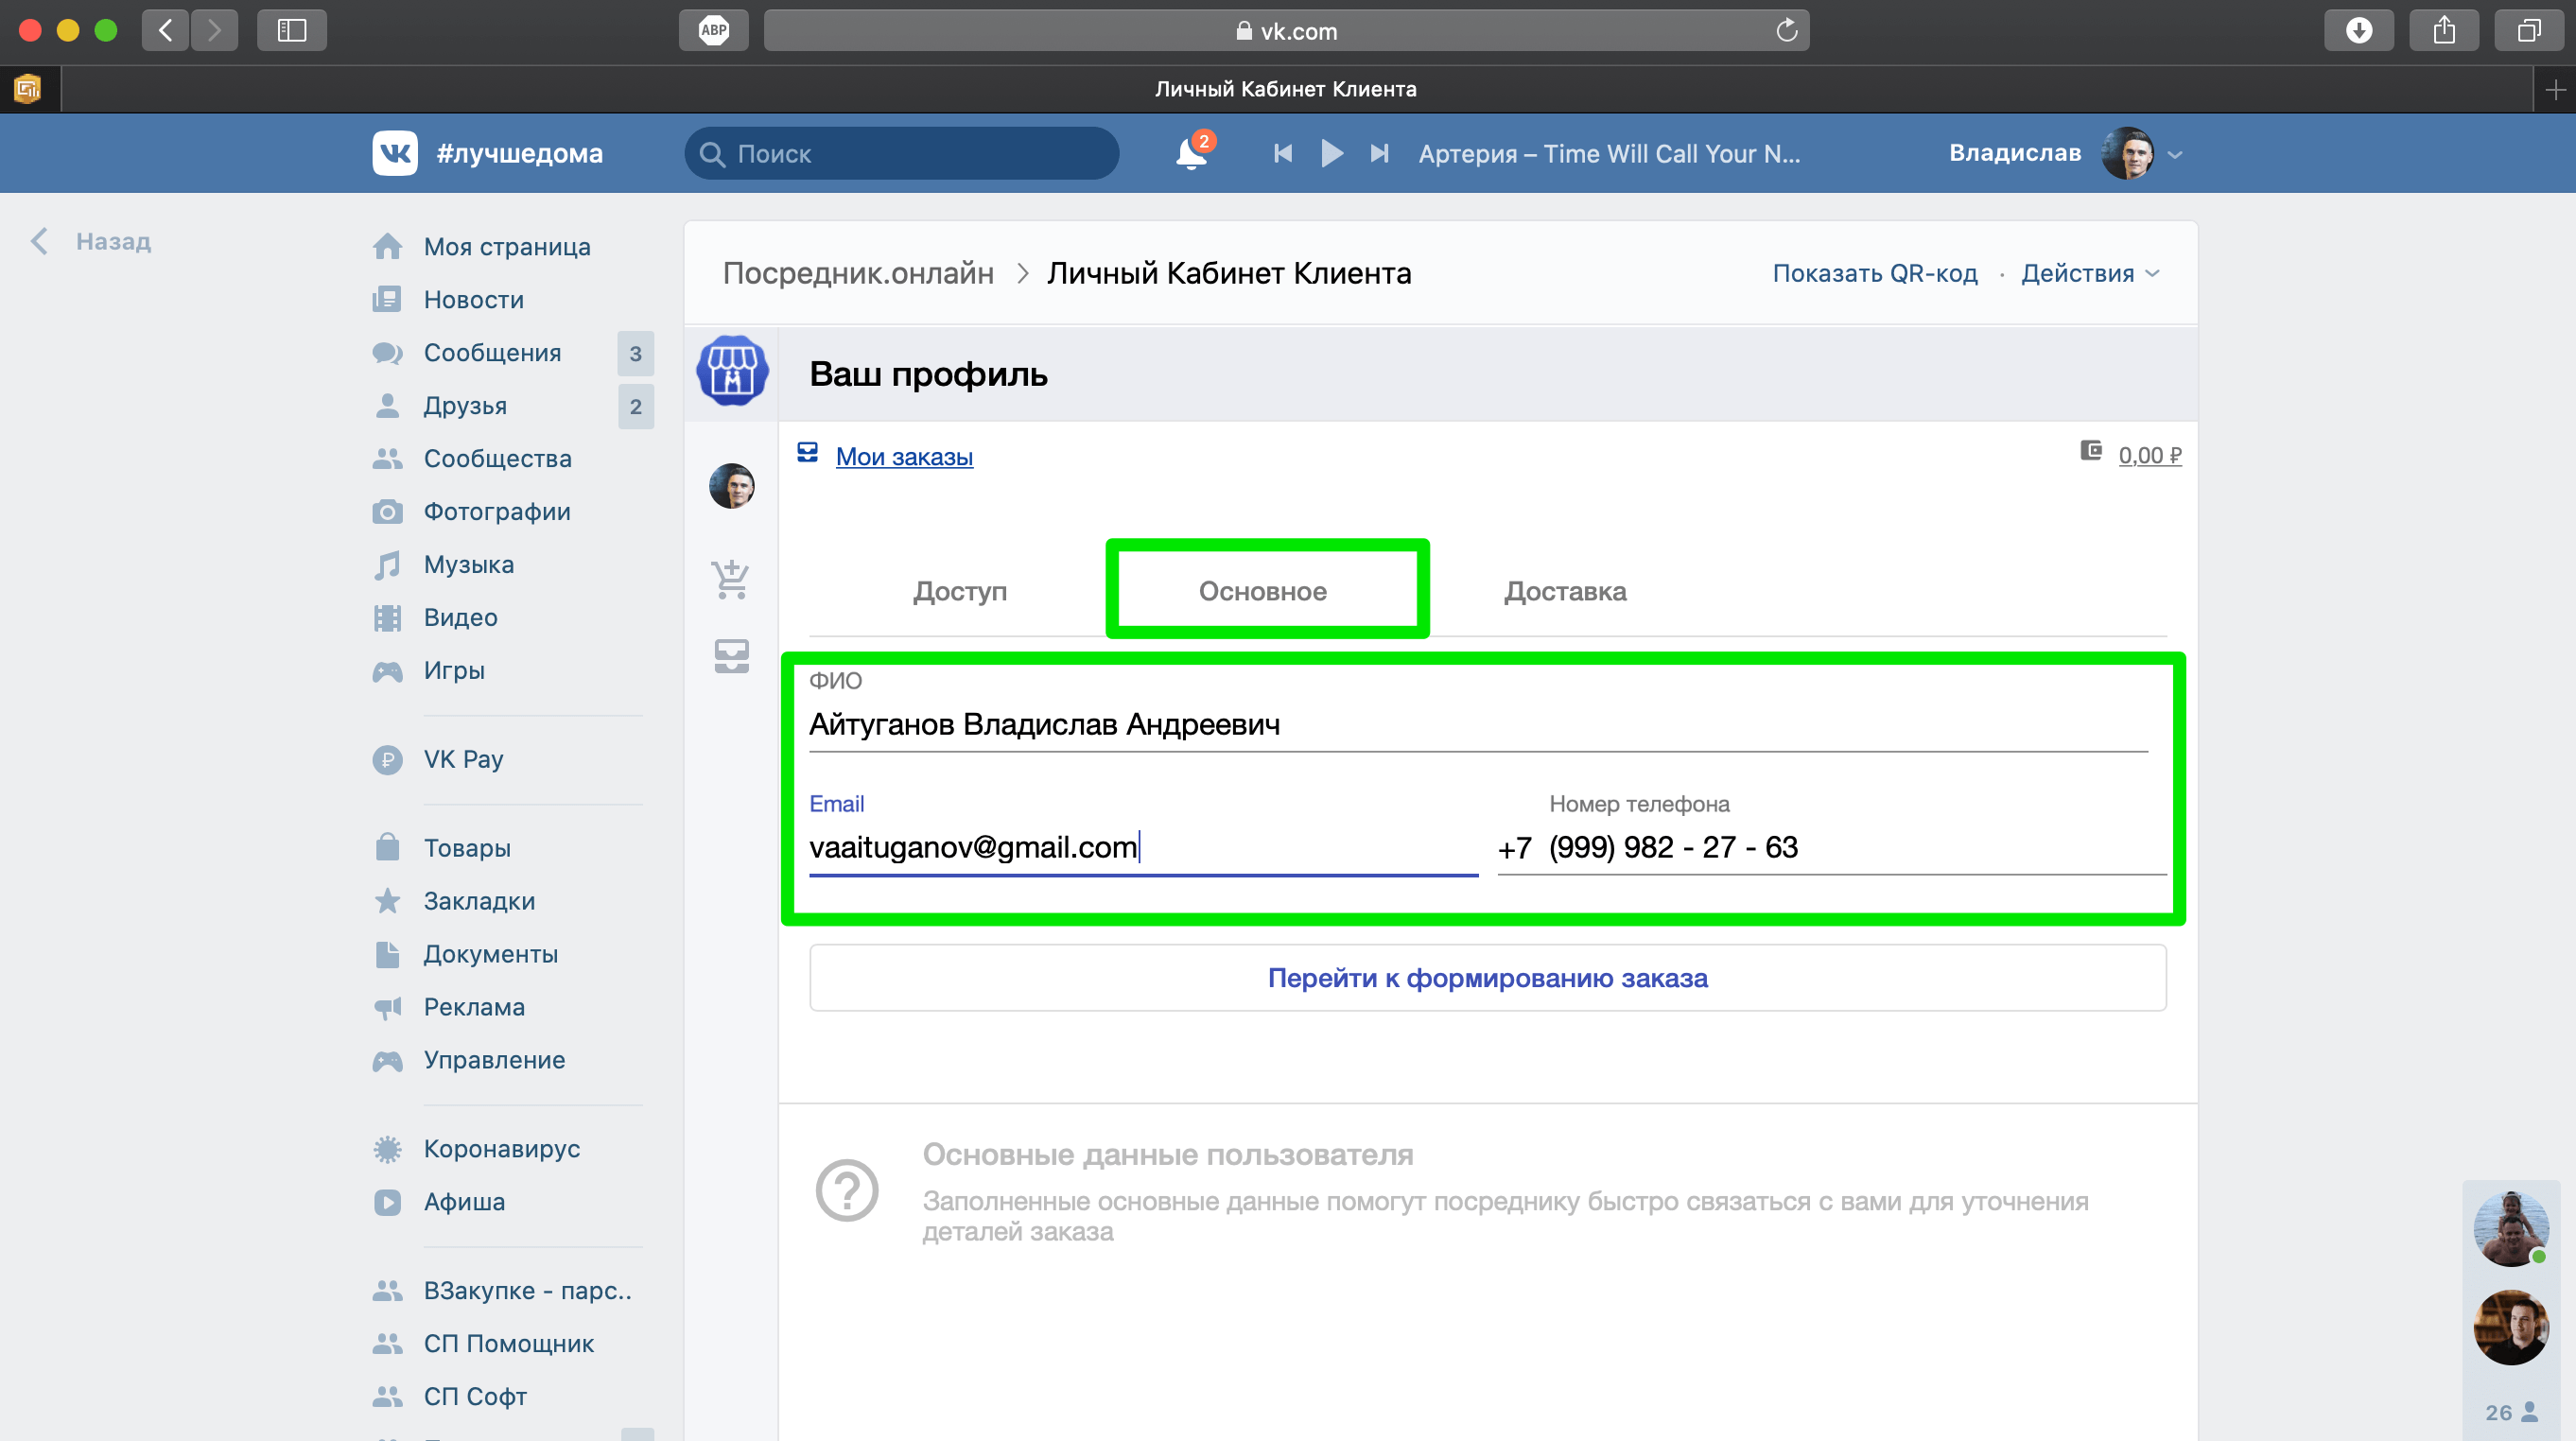The height and width of the screenshot is (1441, 2576).
Task: Toggle the Safari sidebar button
Action: [x=291, y=30]
